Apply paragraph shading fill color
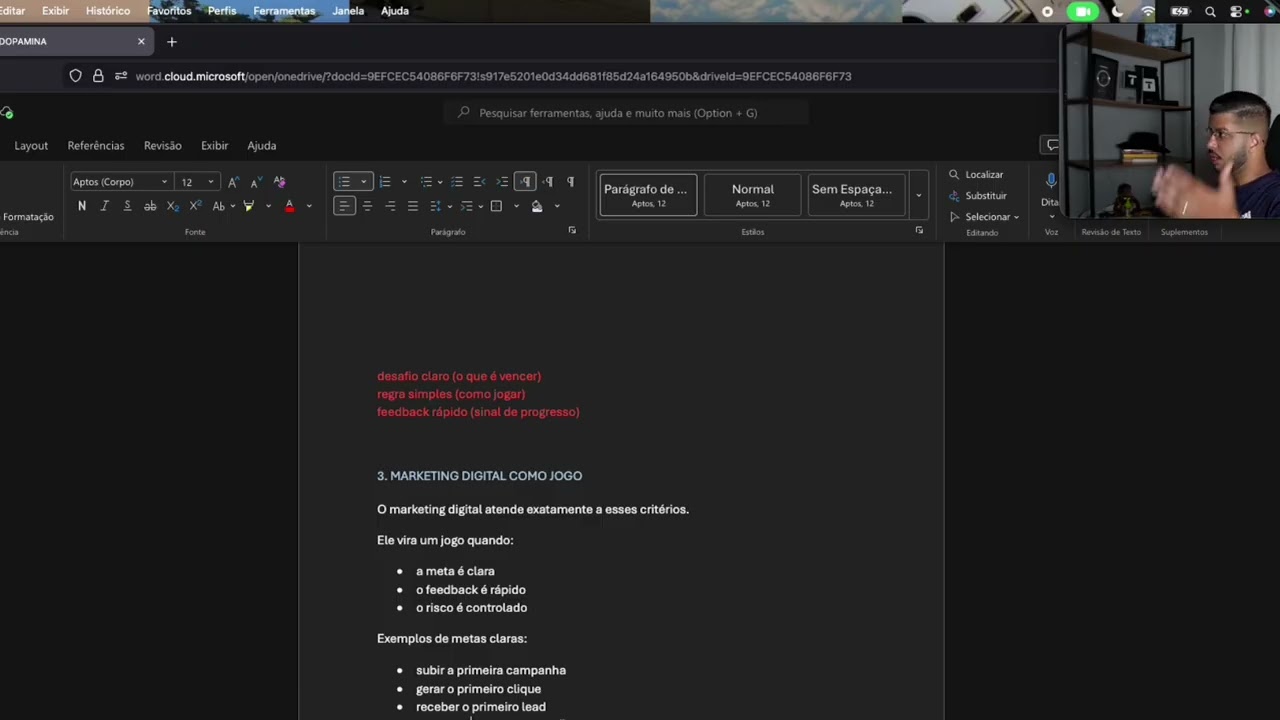1280x720 pixels. (537, 206)
